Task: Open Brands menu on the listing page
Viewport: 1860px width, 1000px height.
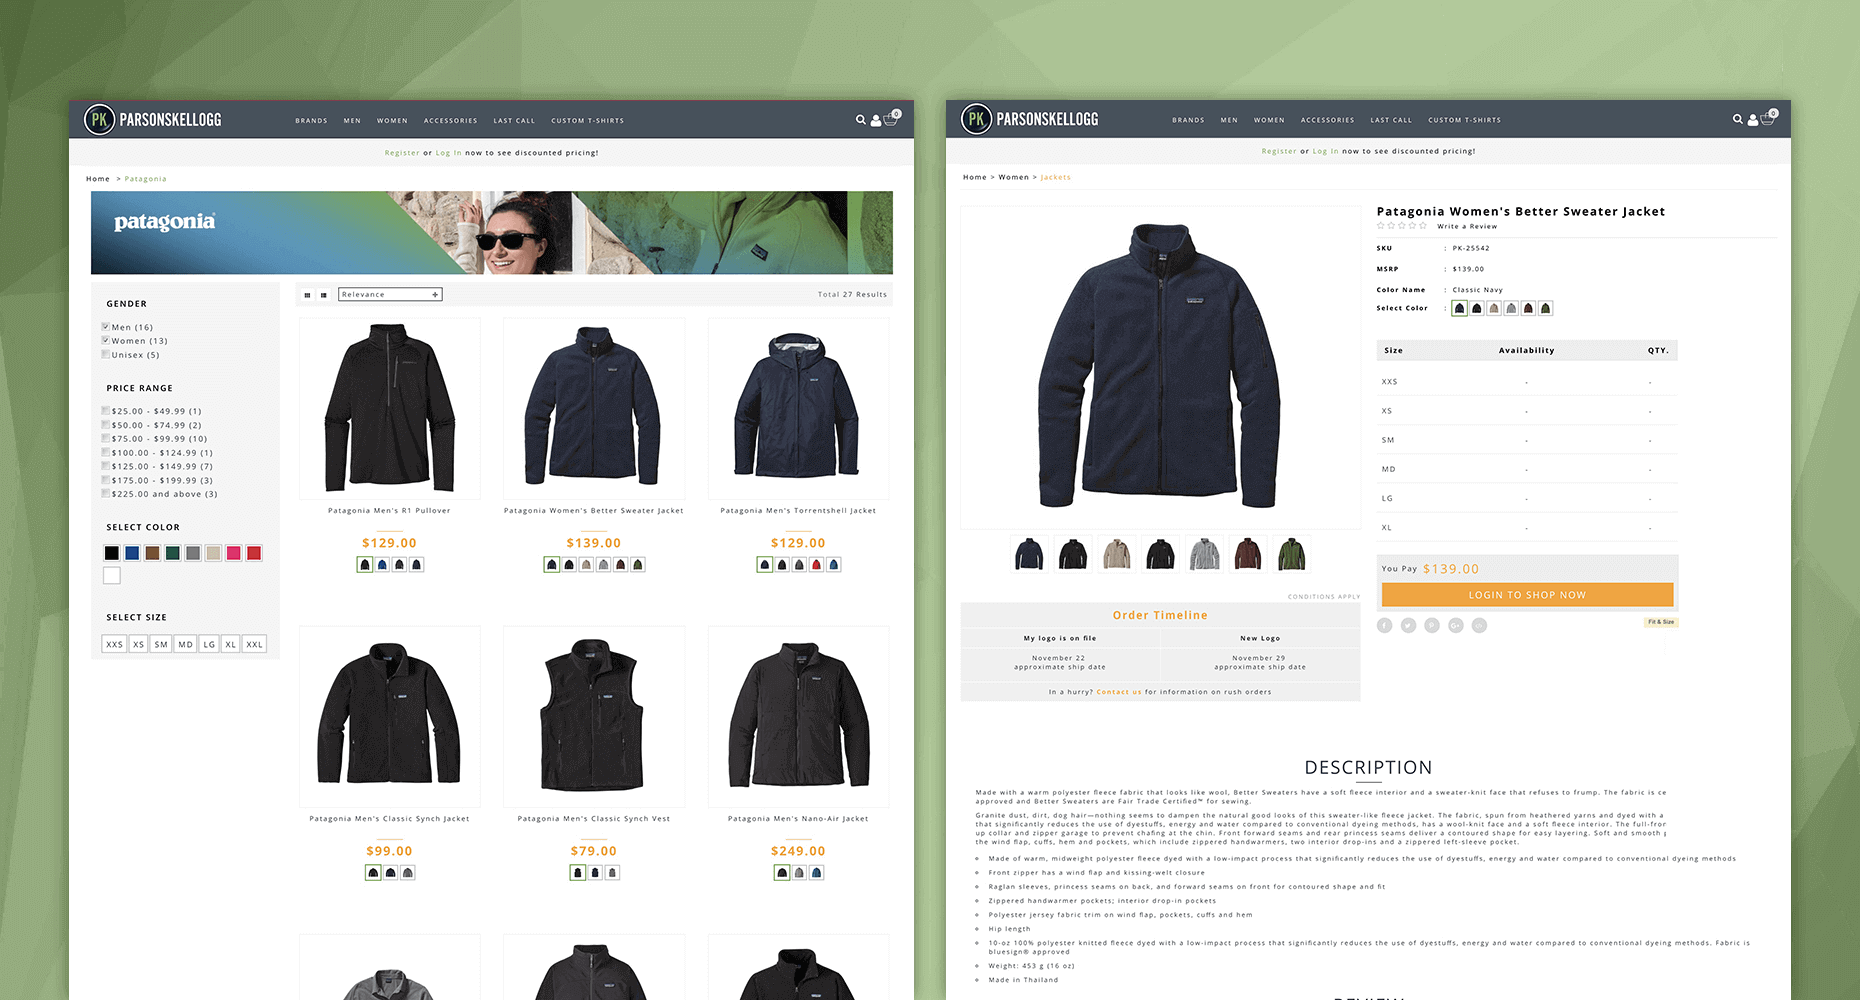Action: [311, 121]
